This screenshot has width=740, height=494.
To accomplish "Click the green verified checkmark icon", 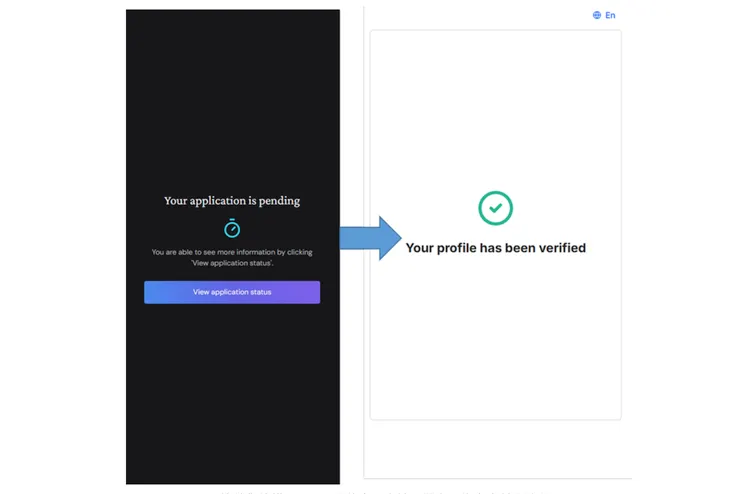I will pos(495,208).
